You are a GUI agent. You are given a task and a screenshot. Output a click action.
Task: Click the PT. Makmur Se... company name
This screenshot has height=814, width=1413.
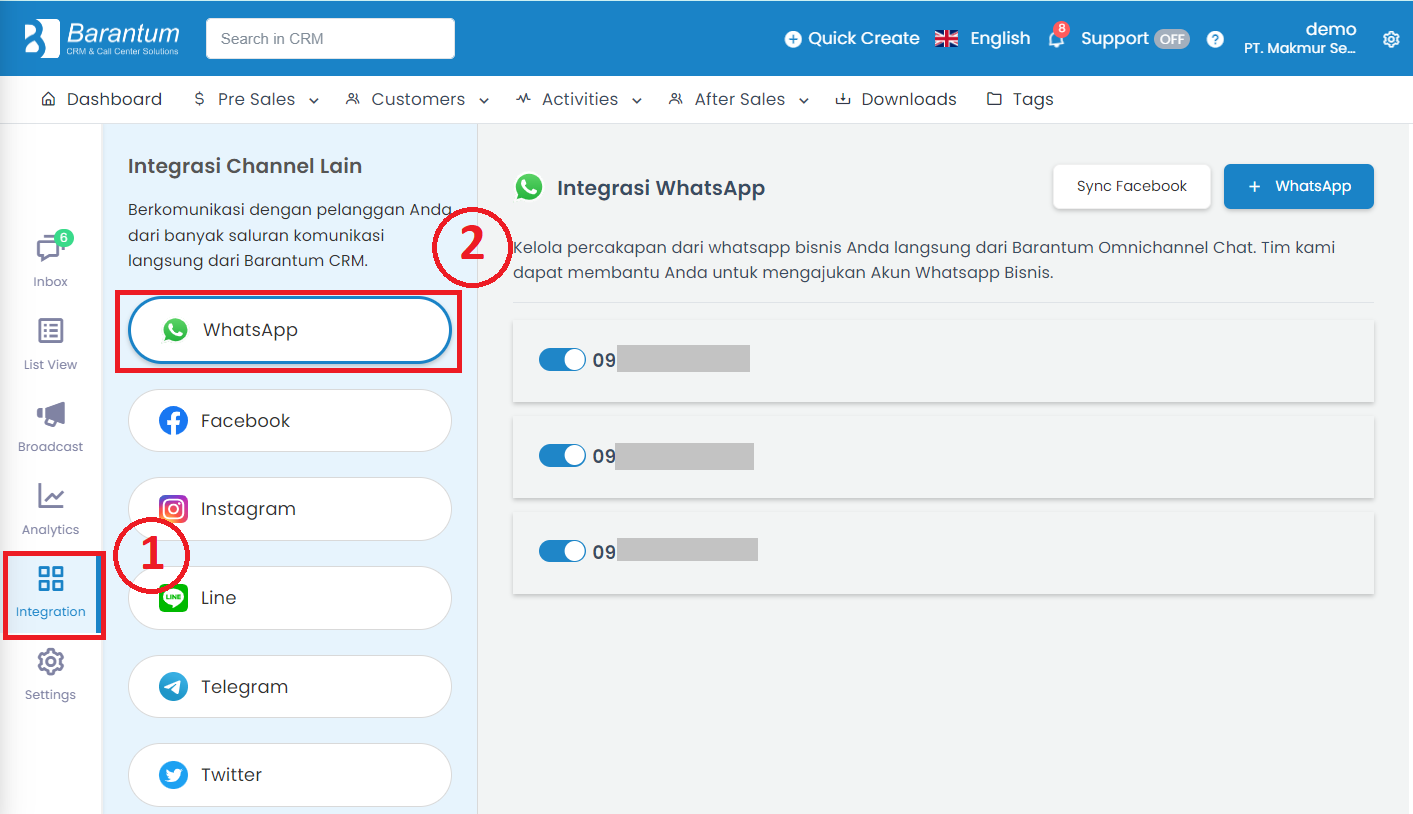[x=1300, y=48]
